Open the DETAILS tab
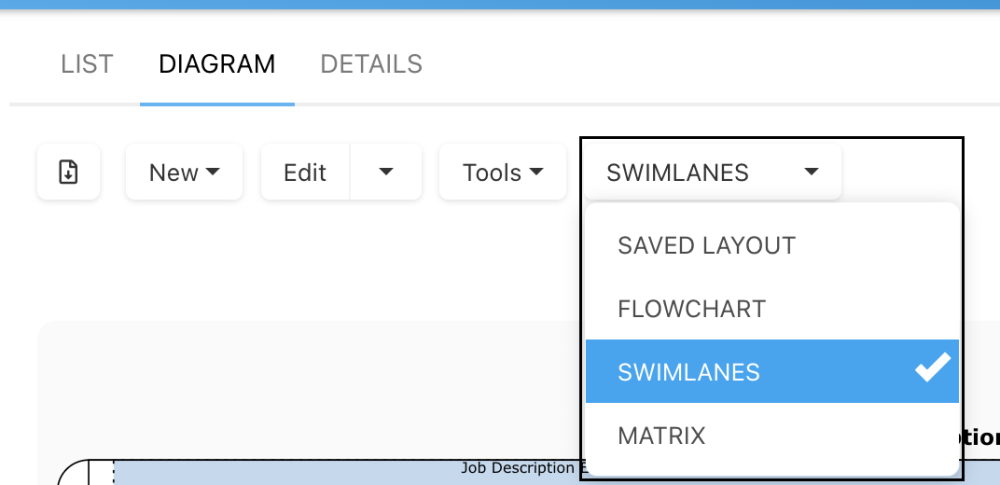The image size is (1000, 485). point(371,65)
